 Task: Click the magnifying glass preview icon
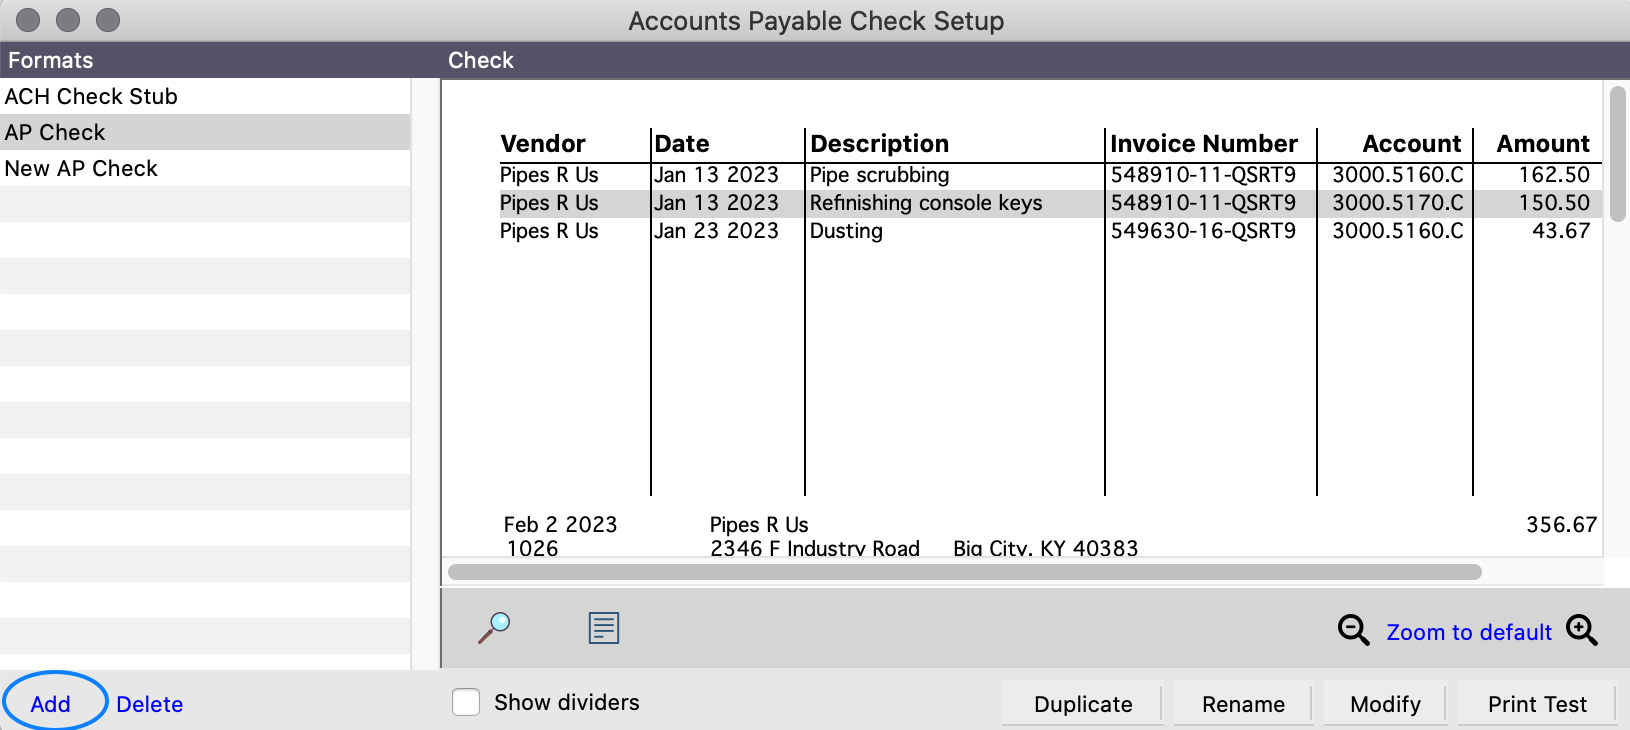coord(494,628)
